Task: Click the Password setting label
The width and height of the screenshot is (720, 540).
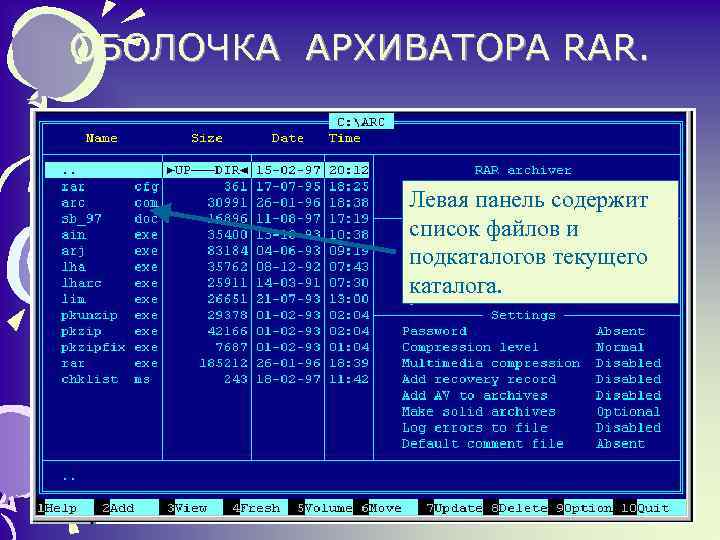Action: (x=434, y=331)
